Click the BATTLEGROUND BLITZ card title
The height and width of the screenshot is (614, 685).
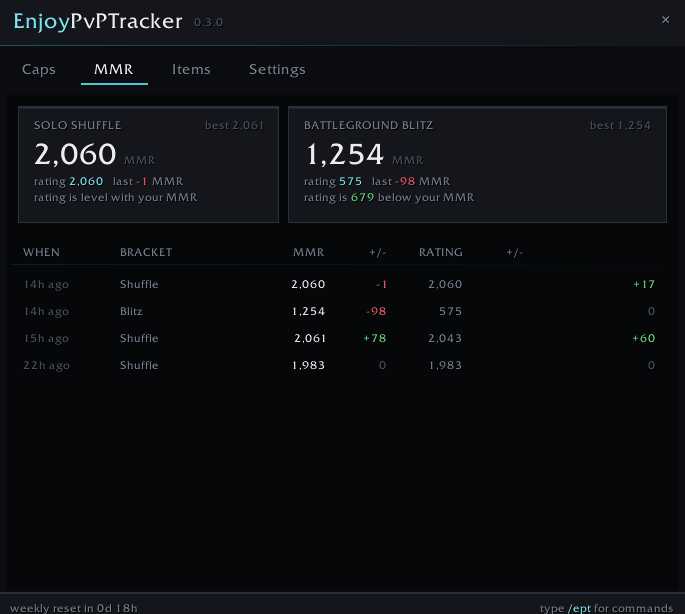click(368, 125)
